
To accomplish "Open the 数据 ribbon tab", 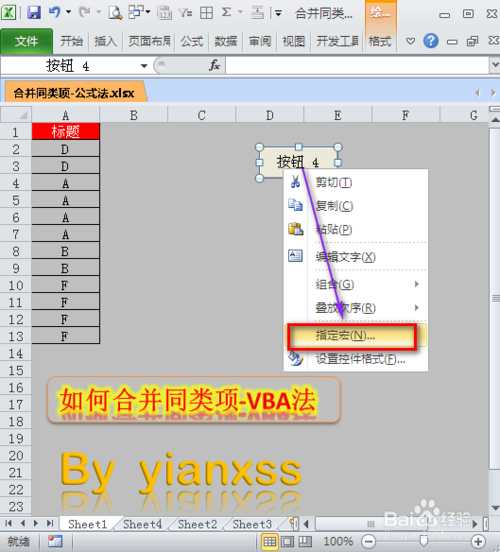I will point(225,41).
